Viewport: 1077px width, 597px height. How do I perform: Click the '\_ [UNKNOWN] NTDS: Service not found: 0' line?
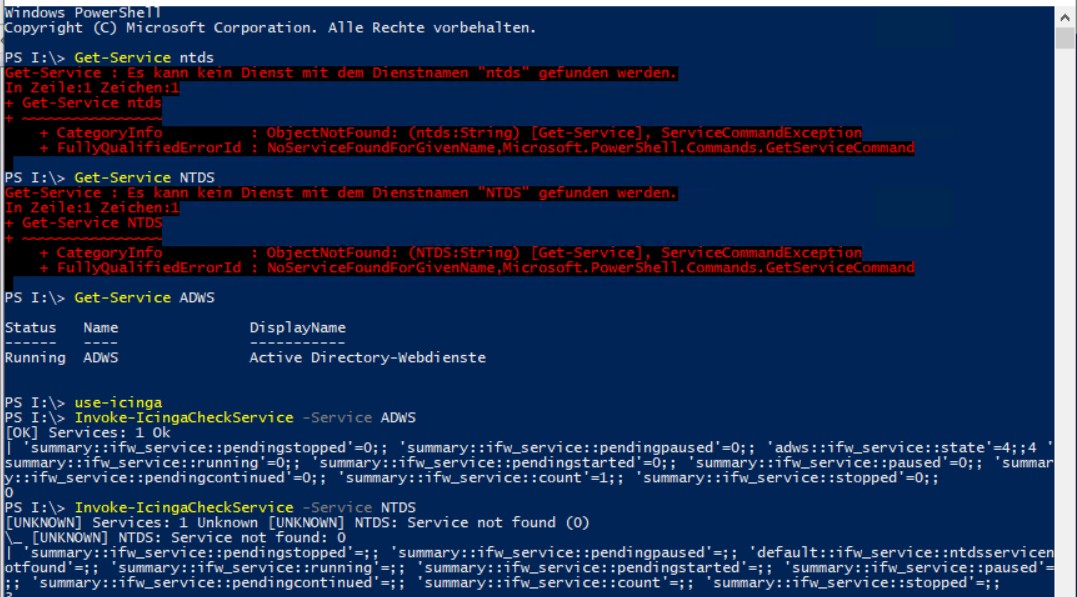coord(175,538)
